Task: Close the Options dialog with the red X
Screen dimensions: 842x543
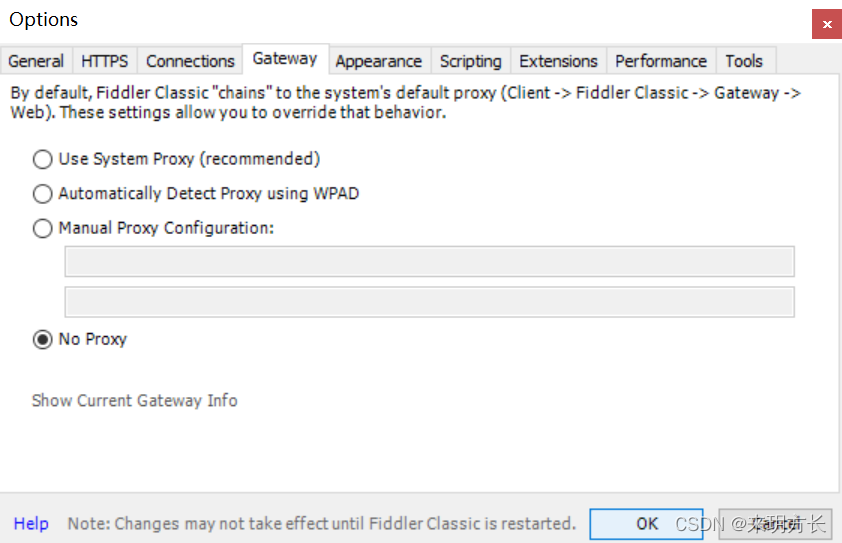Action: 827,24
